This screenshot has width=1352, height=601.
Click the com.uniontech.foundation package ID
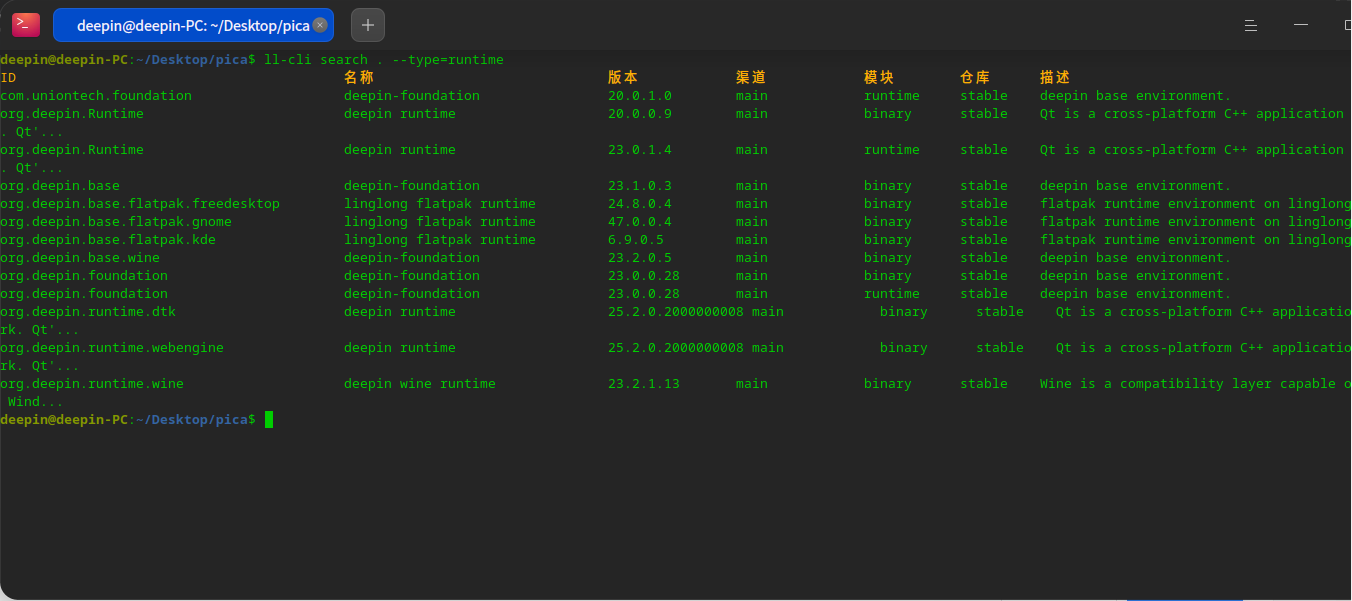click(96, 96)
